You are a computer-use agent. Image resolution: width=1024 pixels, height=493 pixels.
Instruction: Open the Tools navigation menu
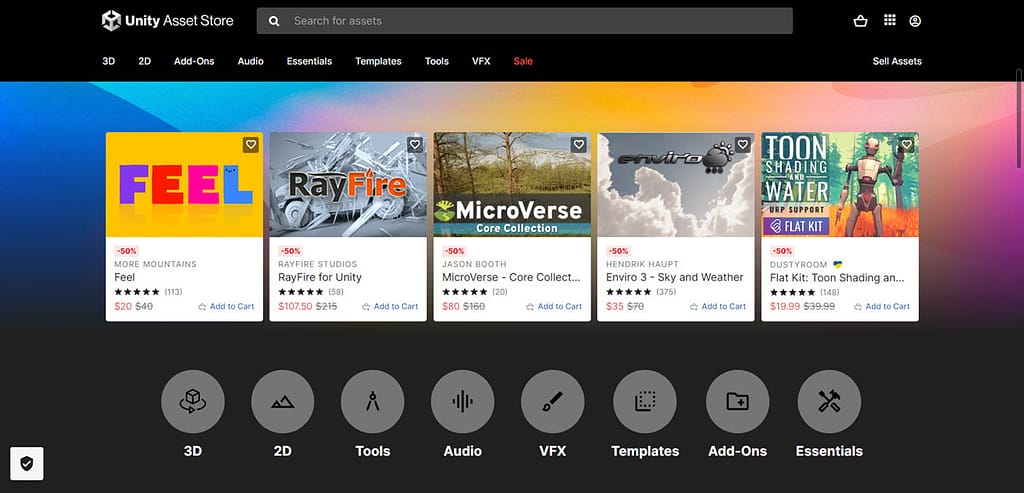pos(437,61)
